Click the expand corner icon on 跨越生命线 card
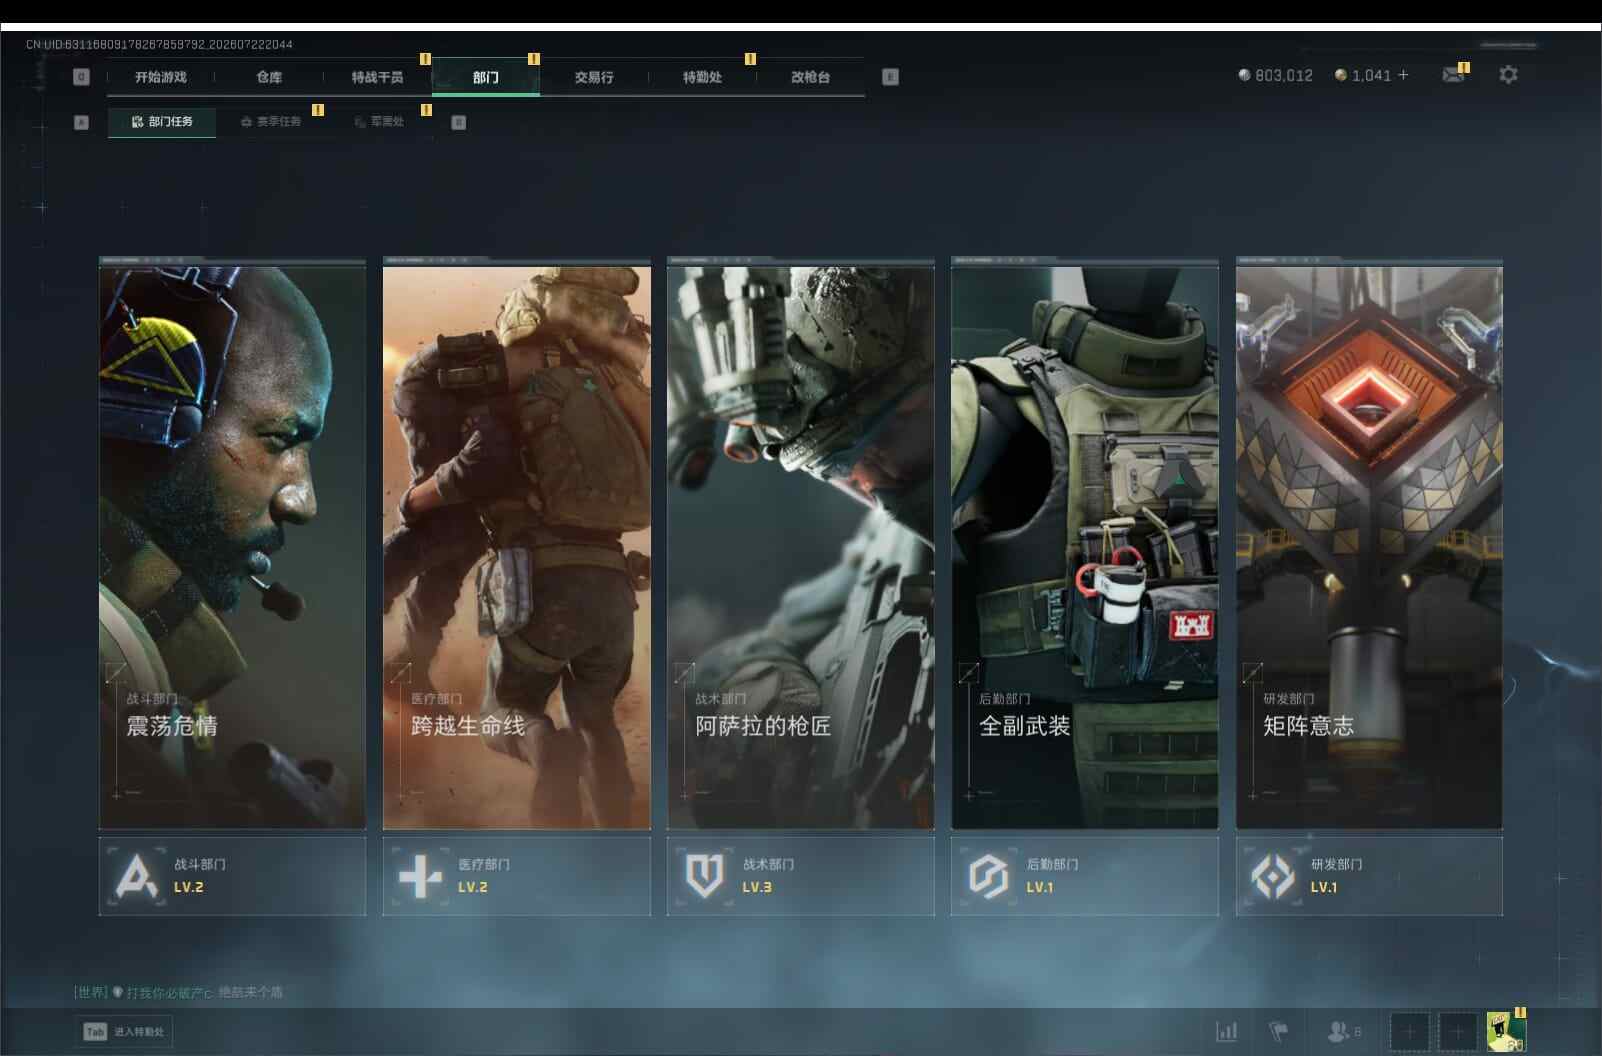1602x1056 pixels. [x=400, y=672]
